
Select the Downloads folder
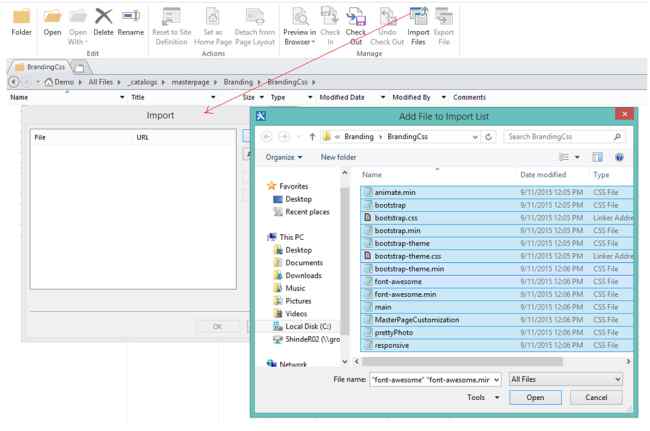(x=303, y=276)
